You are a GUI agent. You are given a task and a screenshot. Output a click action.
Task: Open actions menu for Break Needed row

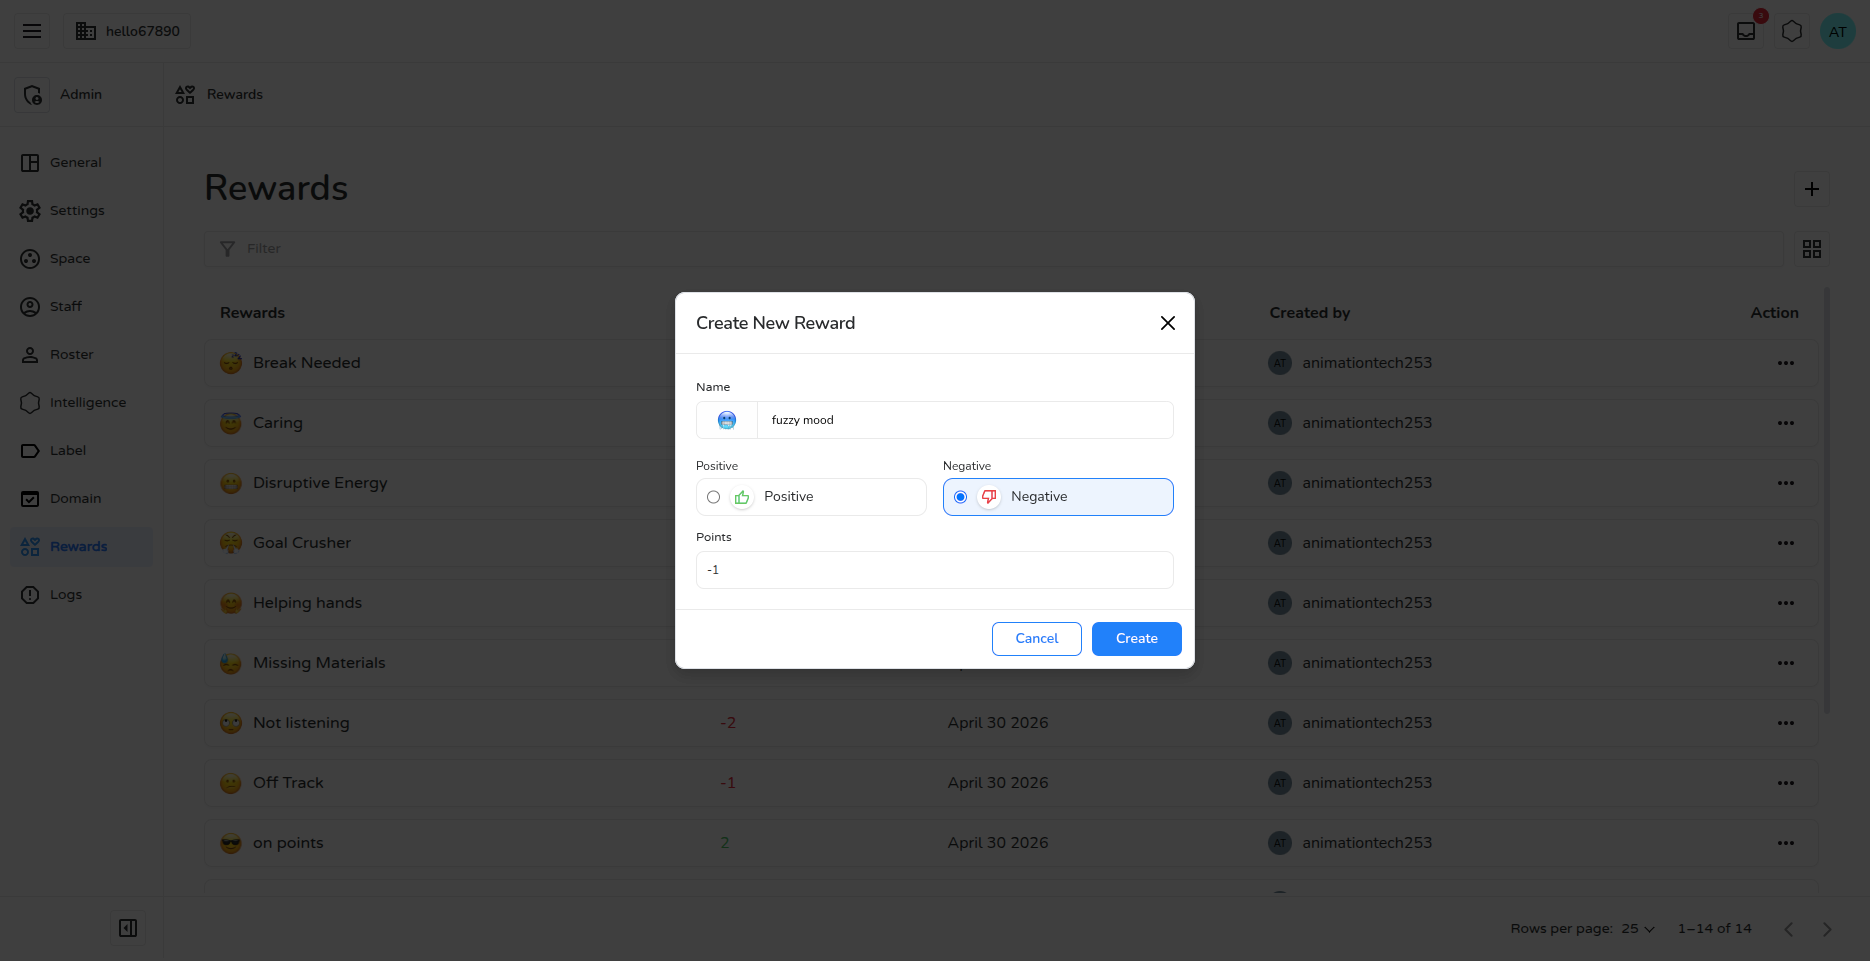(1786, 363)
